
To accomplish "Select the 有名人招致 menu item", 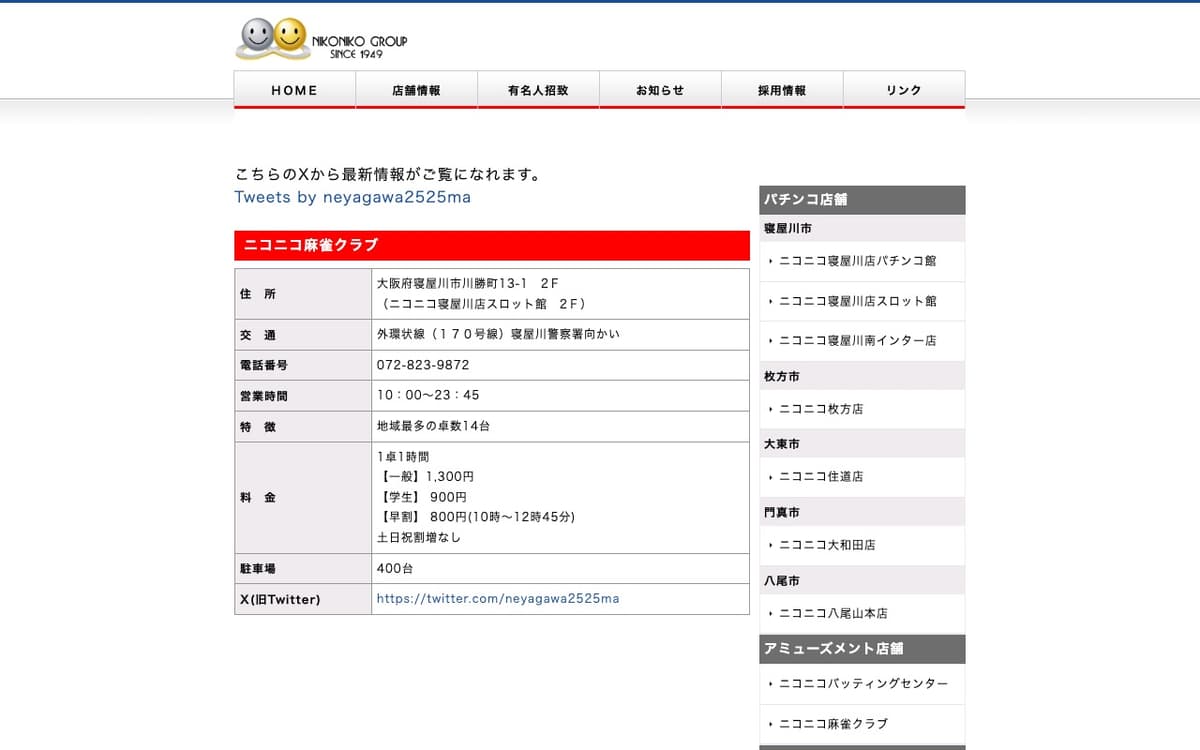I will tap(538, 90).
